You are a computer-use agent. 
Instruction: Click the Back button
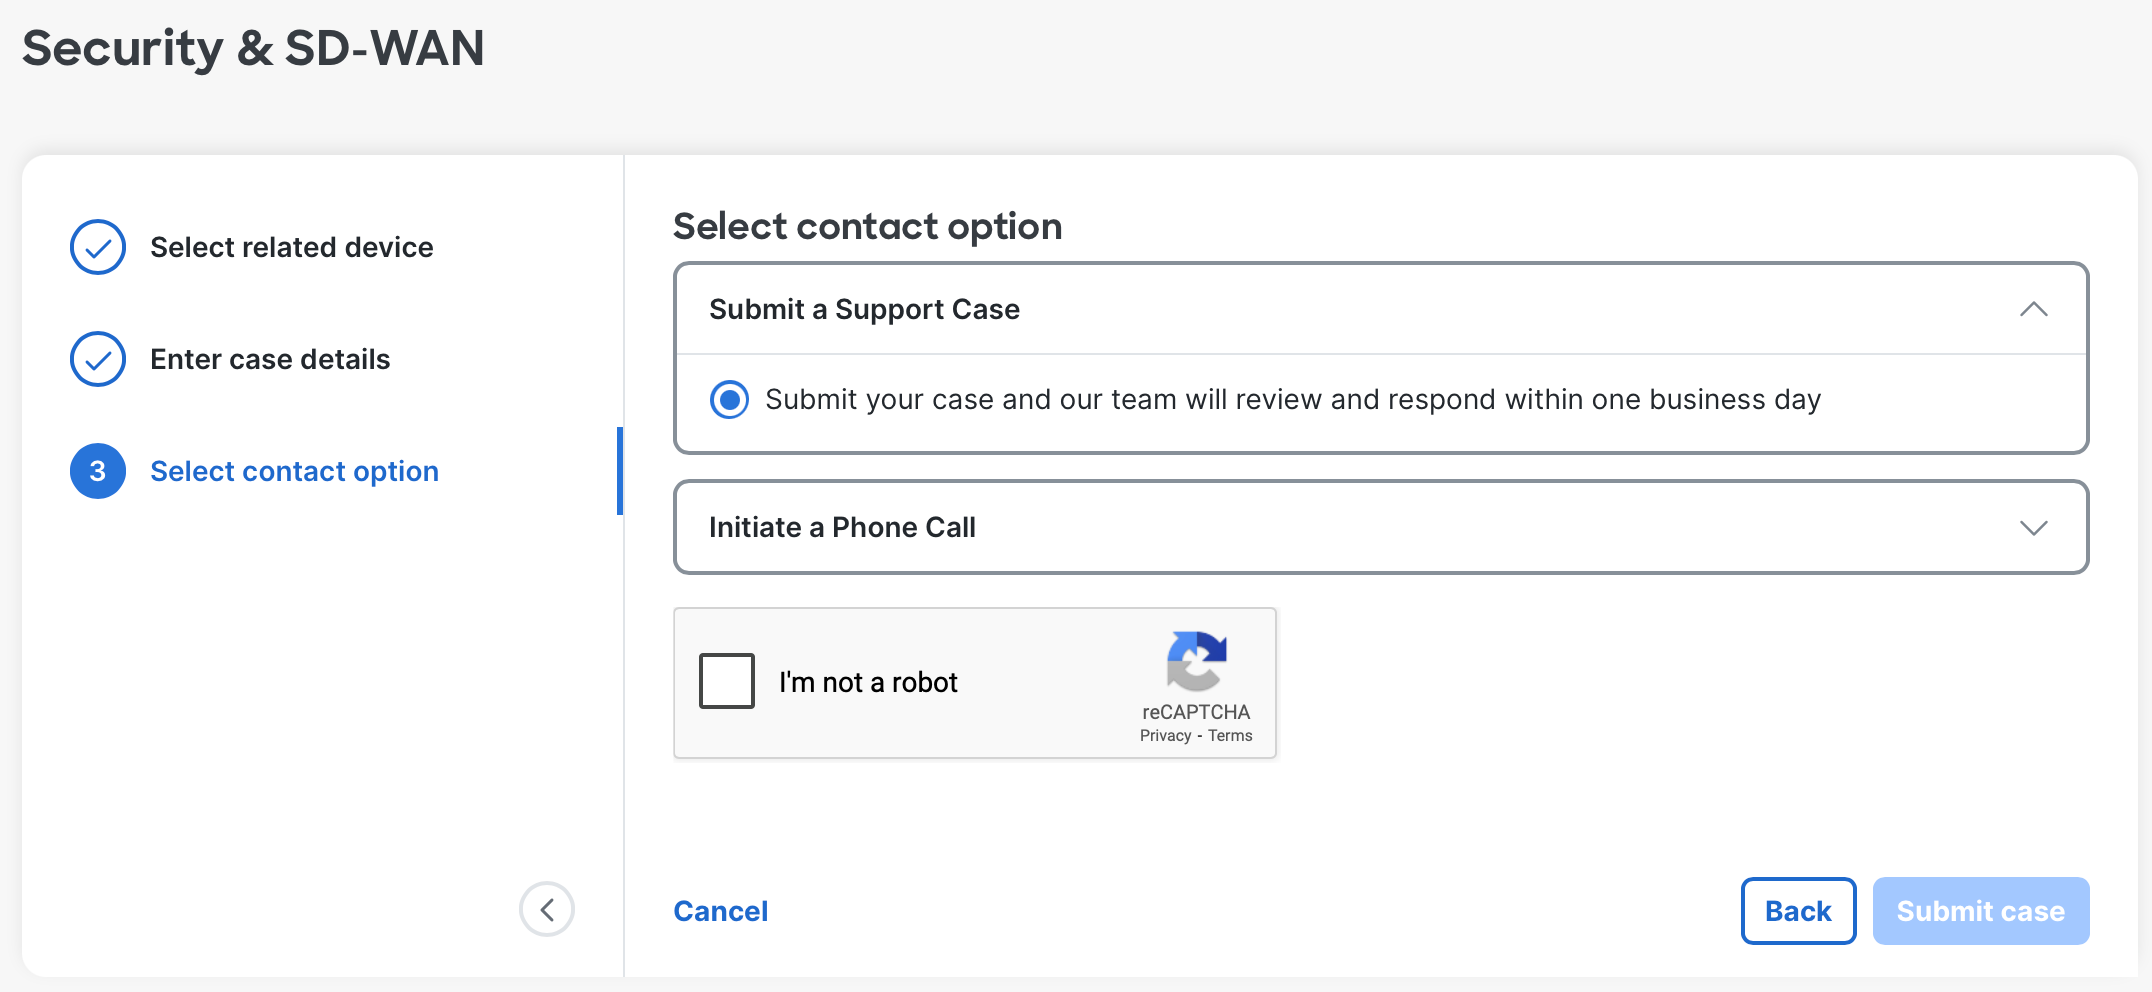click(1797, 910)
